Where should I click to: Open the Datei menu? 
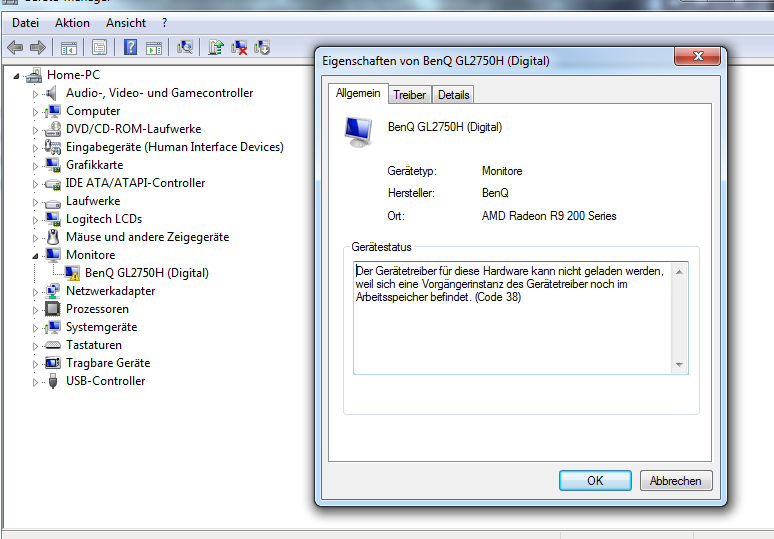25,23
